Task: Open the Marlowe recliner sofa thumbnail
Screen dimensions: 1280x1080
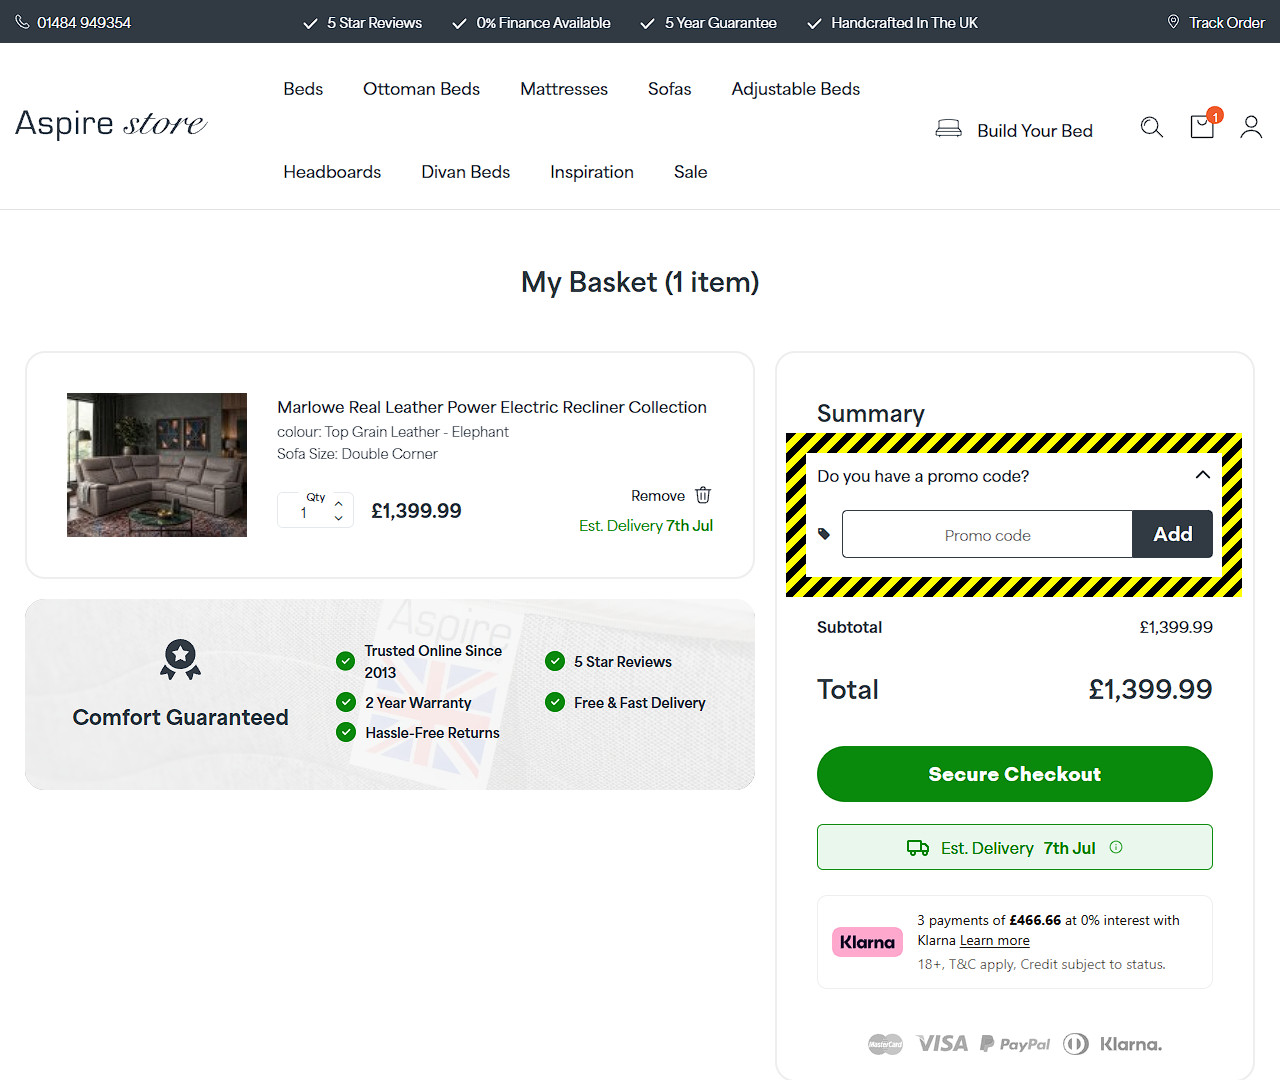Action: [157, 465]
